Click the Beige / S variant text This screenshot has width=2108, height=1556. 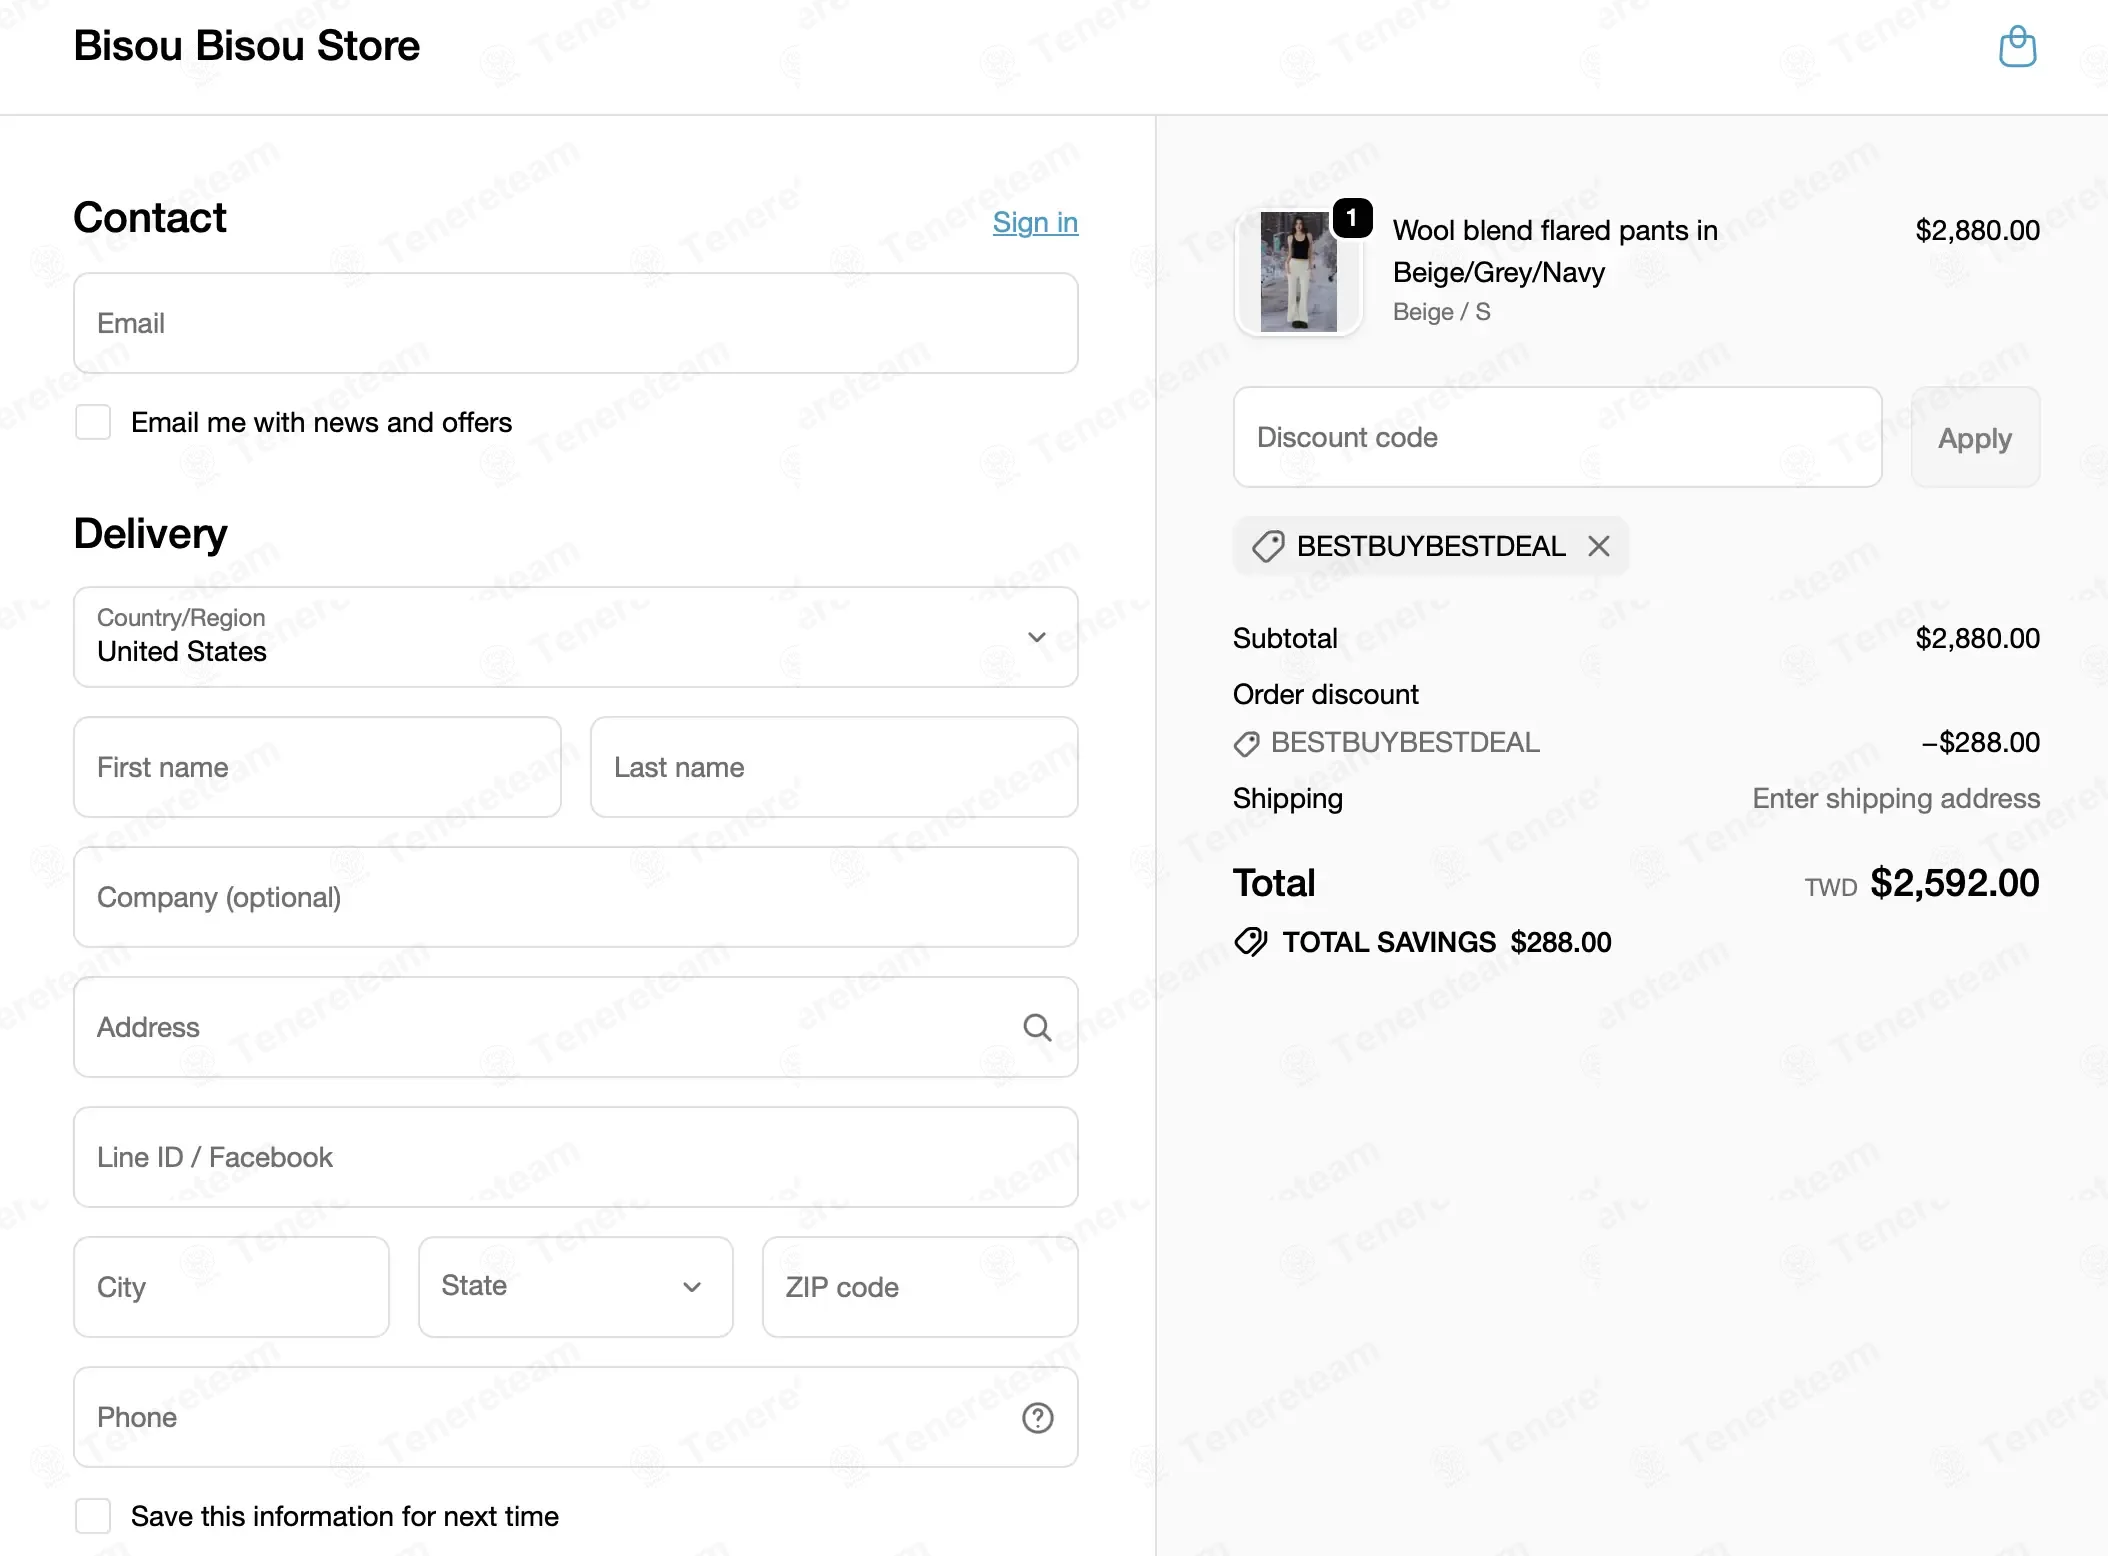pyautogui.click(x=1441, y=312)
